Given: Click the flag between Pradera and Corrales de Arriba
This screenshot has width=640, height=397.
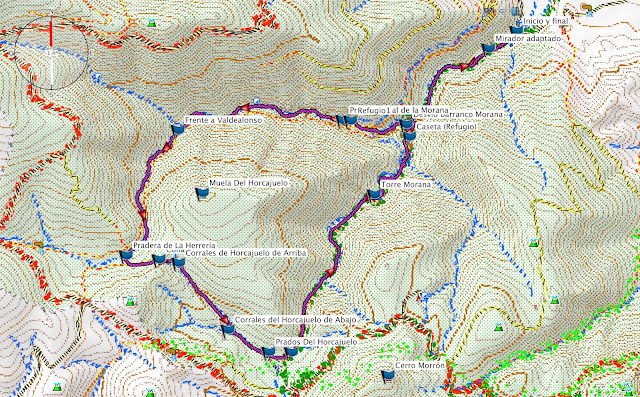Looking at the screenshot, I should (x=158, y=259).
